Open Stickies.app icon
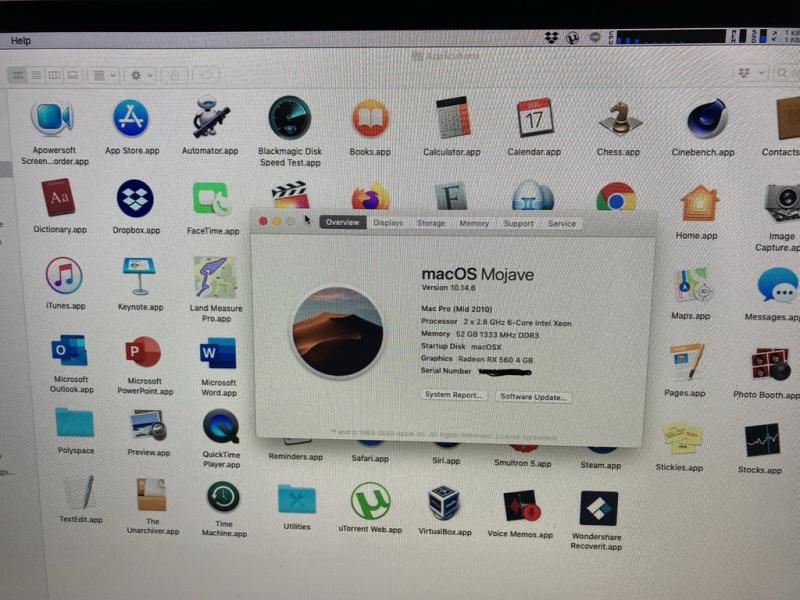800x600 pixels. pyautogui.click(x=682, y=438)
